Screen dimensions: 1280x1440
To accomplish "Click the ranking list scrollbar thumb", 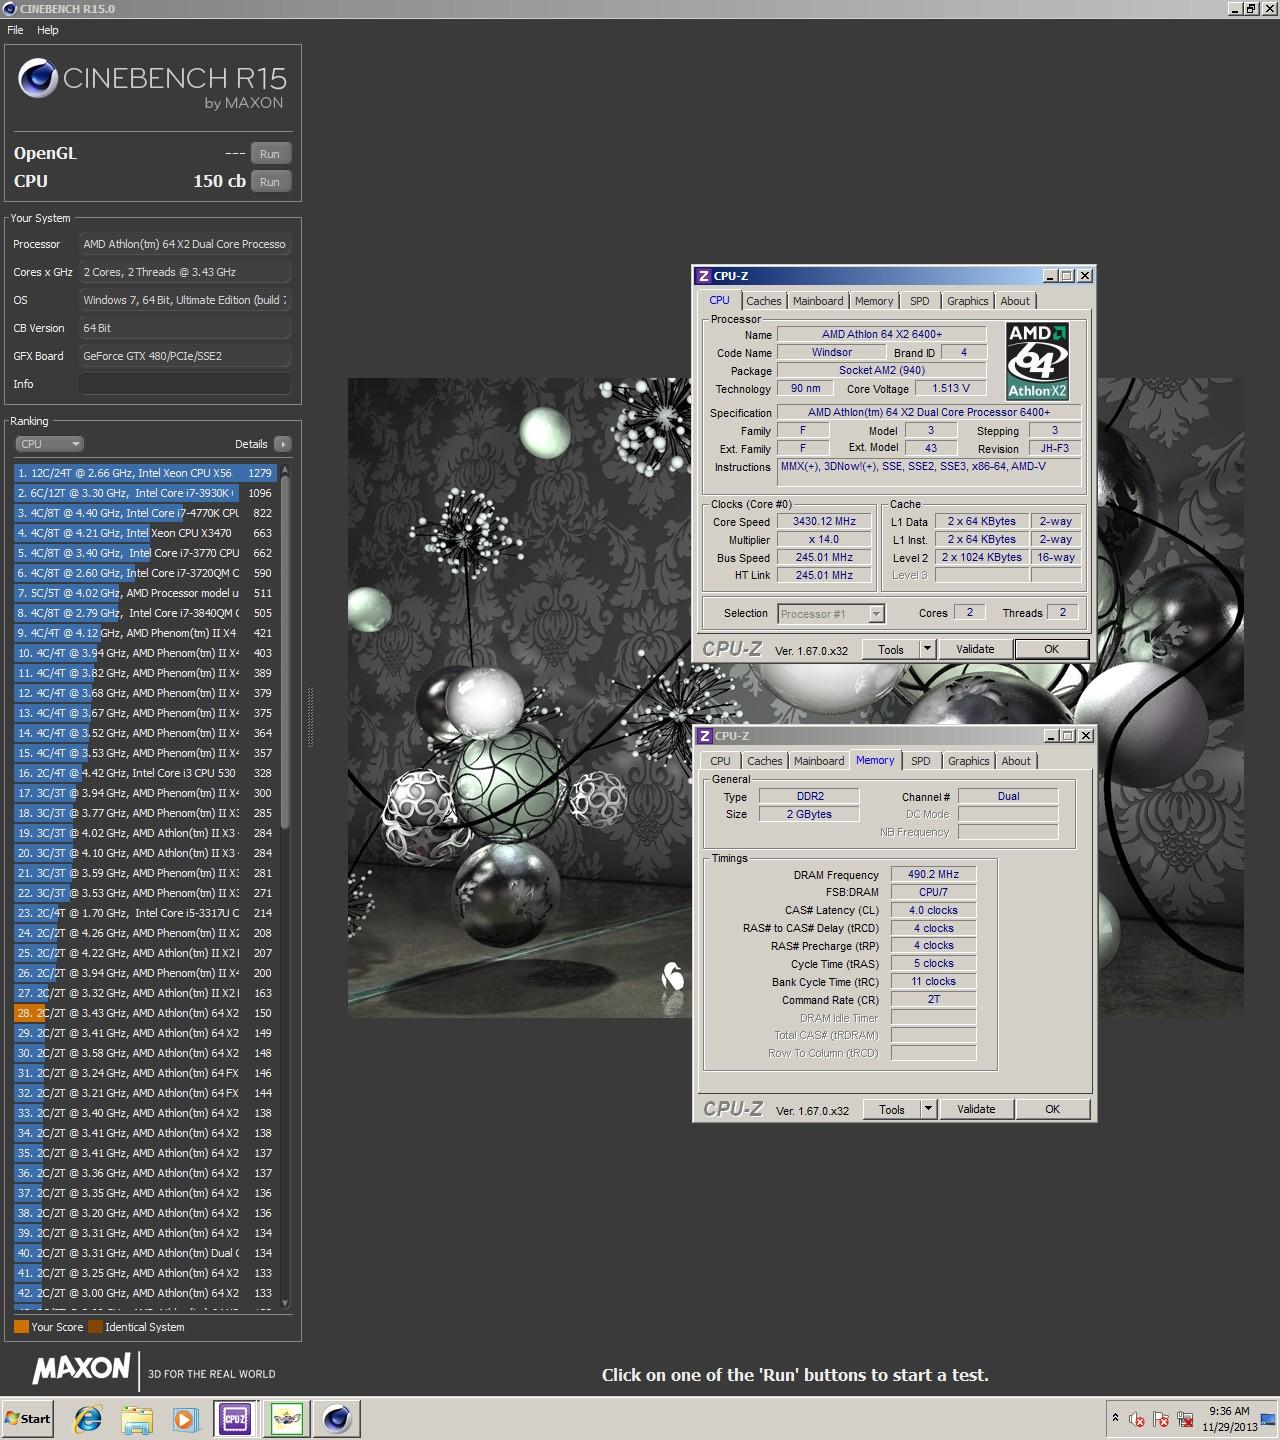I will pyautogui.click(x=285, y=652).
